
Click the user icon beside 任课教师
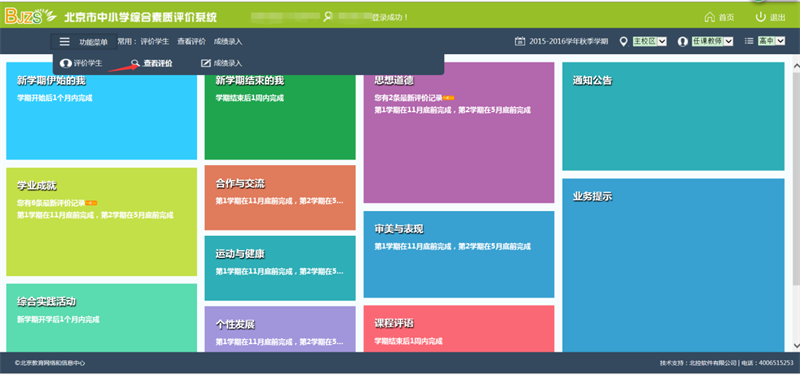coord(683,42)
